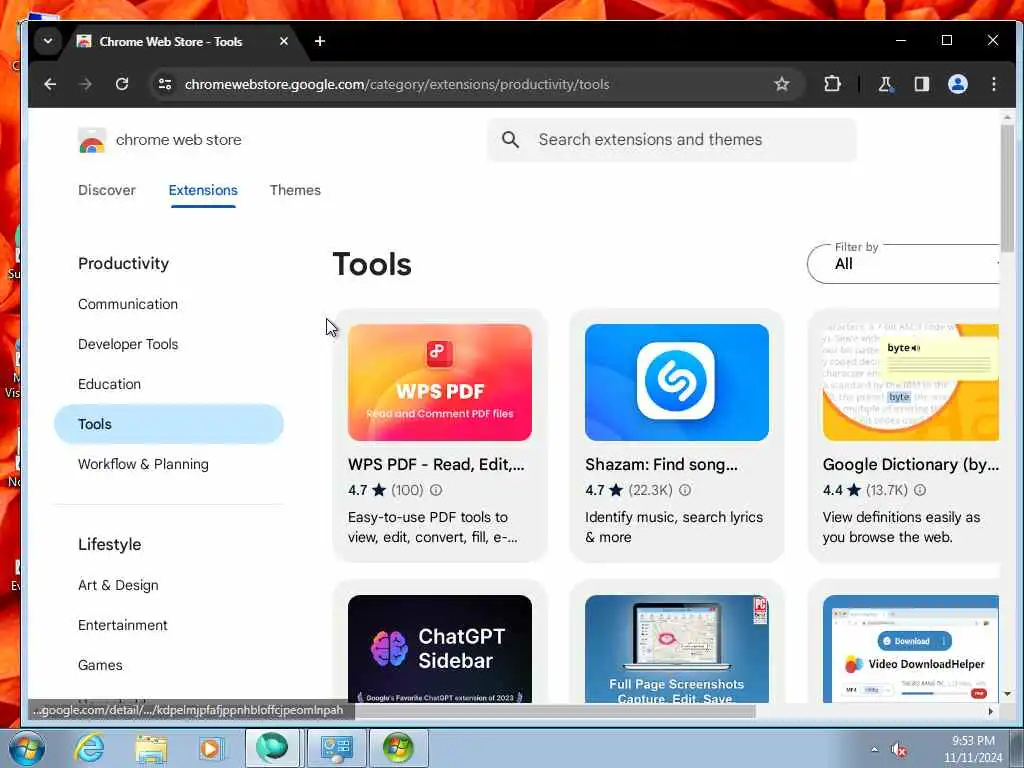Open the Shazam extension thumbnail
The height and width of the screenshot is (768, 1024).
click(677, 382)
